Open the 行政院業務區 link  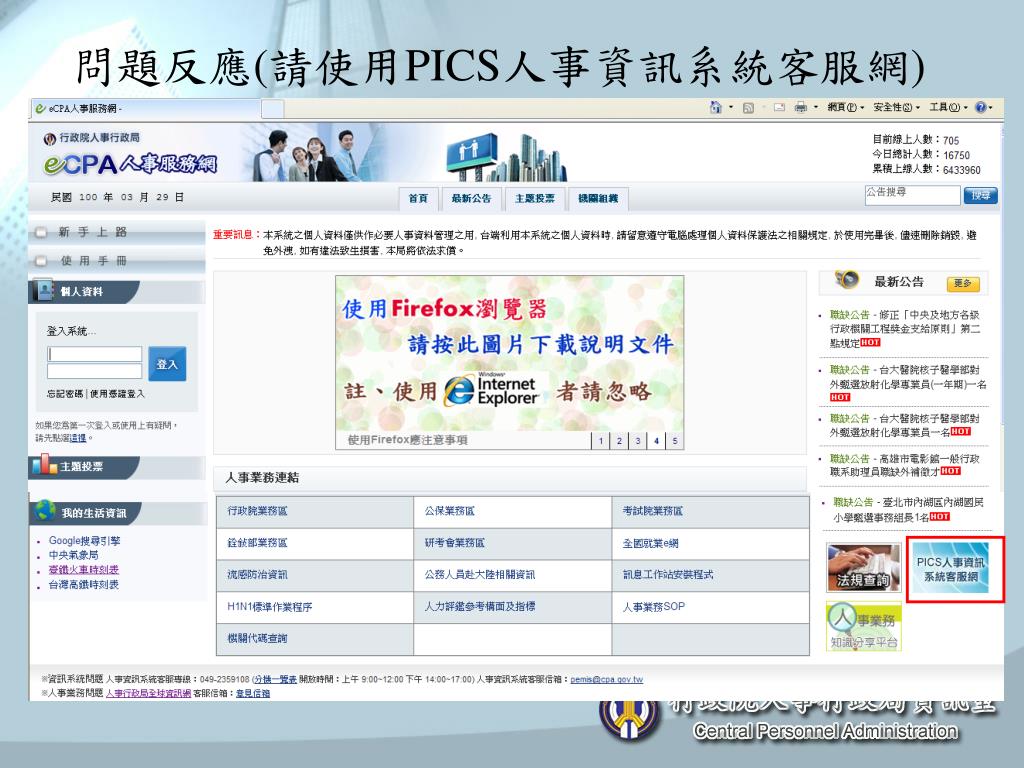pyautogui.click(x=257, y=511)
